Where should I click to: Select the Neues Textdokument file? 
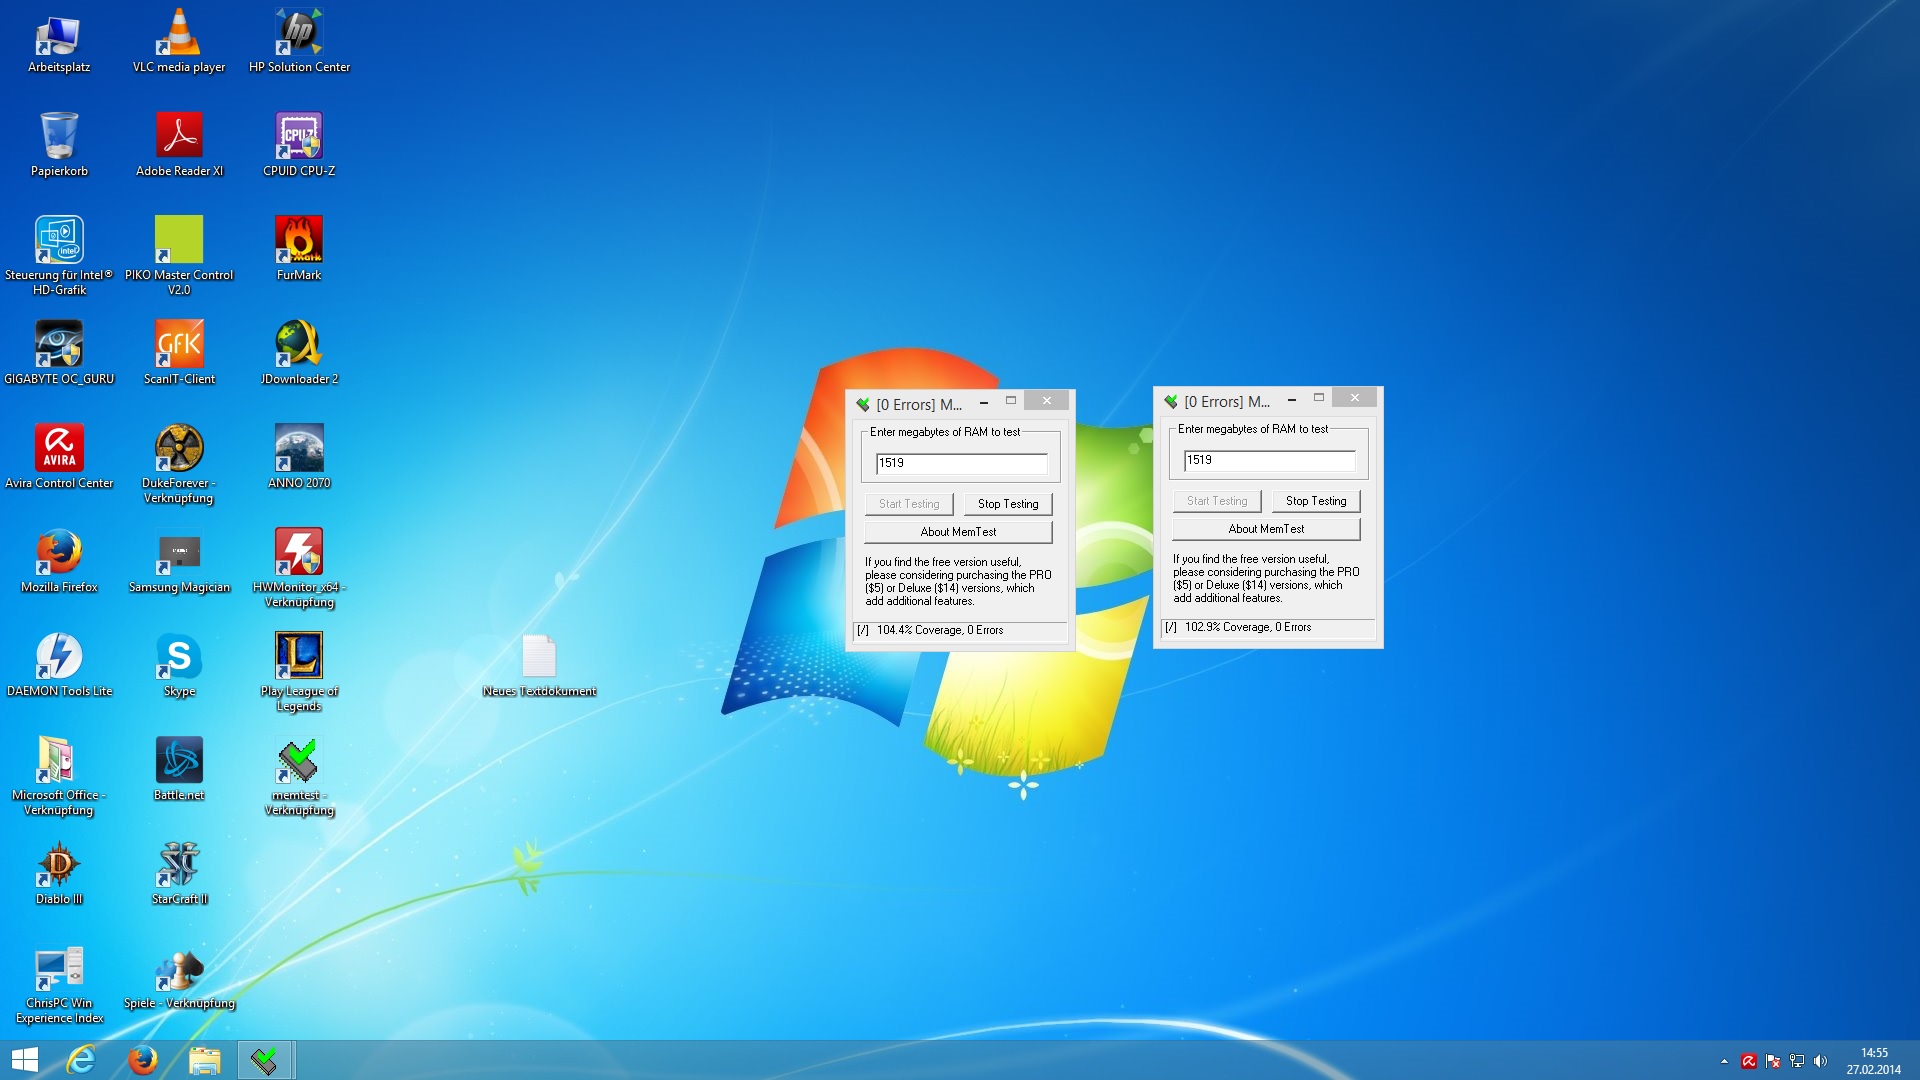539,657
